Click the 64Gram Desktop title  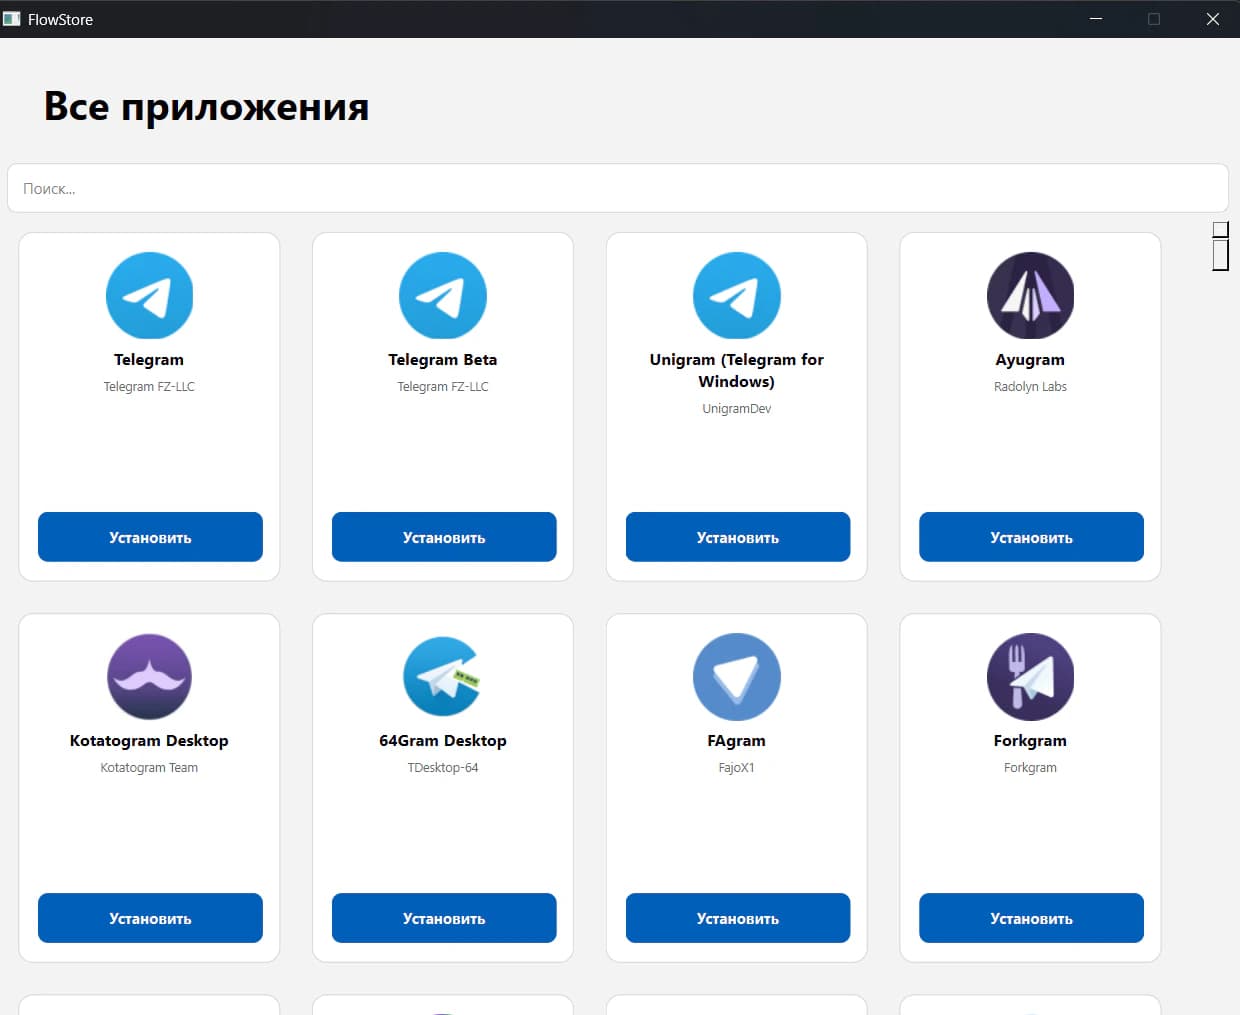click(x=443, y=741)
